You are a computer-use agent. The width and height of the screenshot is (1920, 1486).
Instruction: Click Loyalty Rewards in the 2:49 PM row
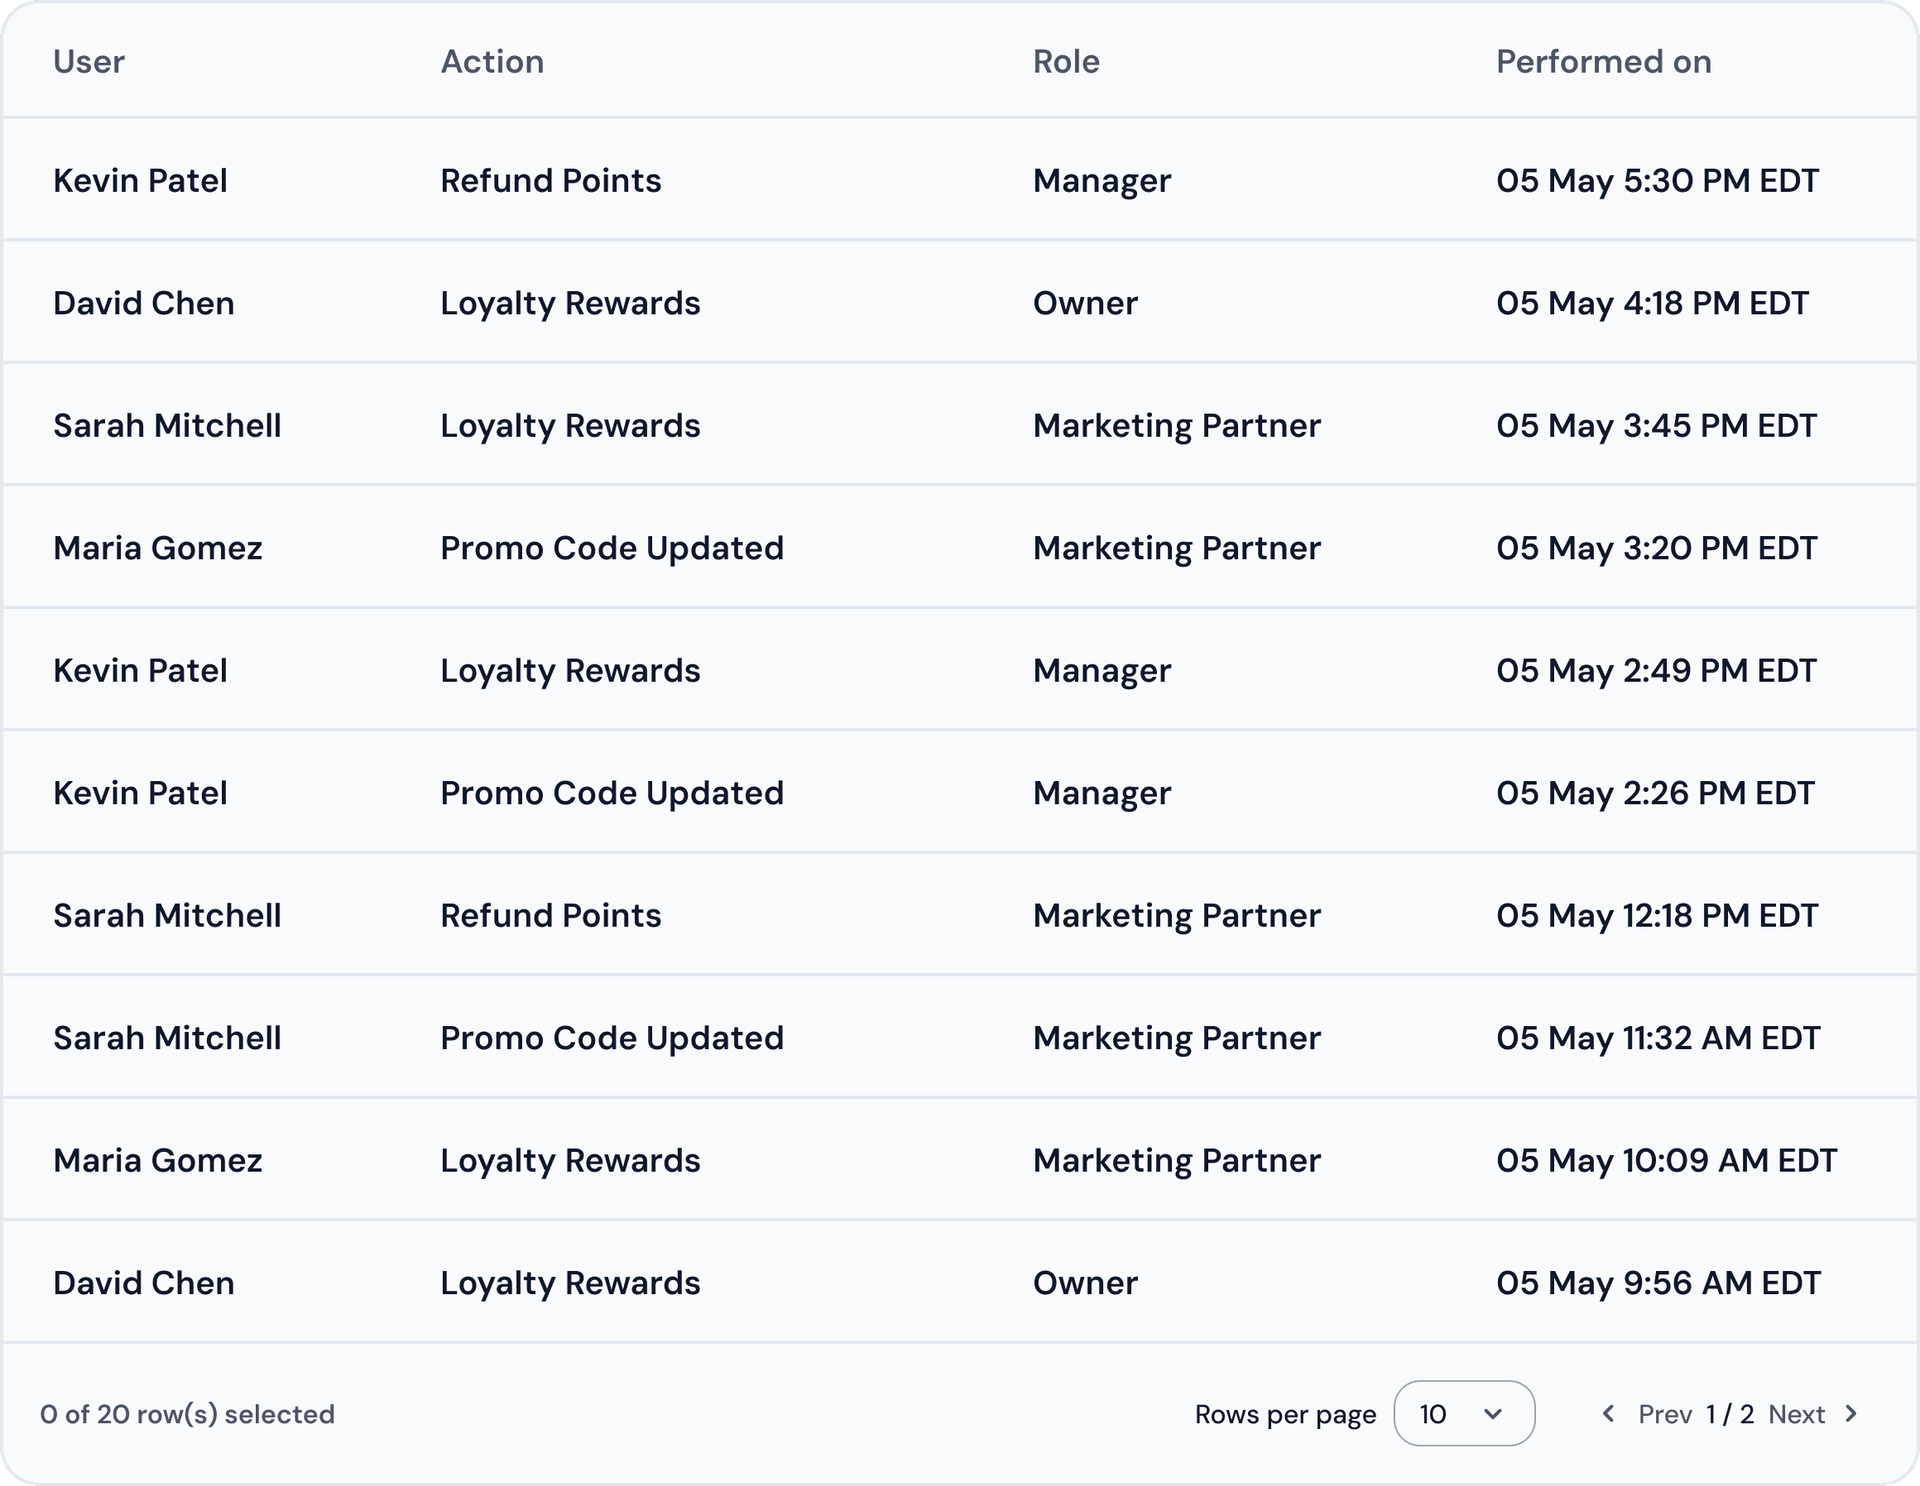pyautogui.click(x=571, y=671)
